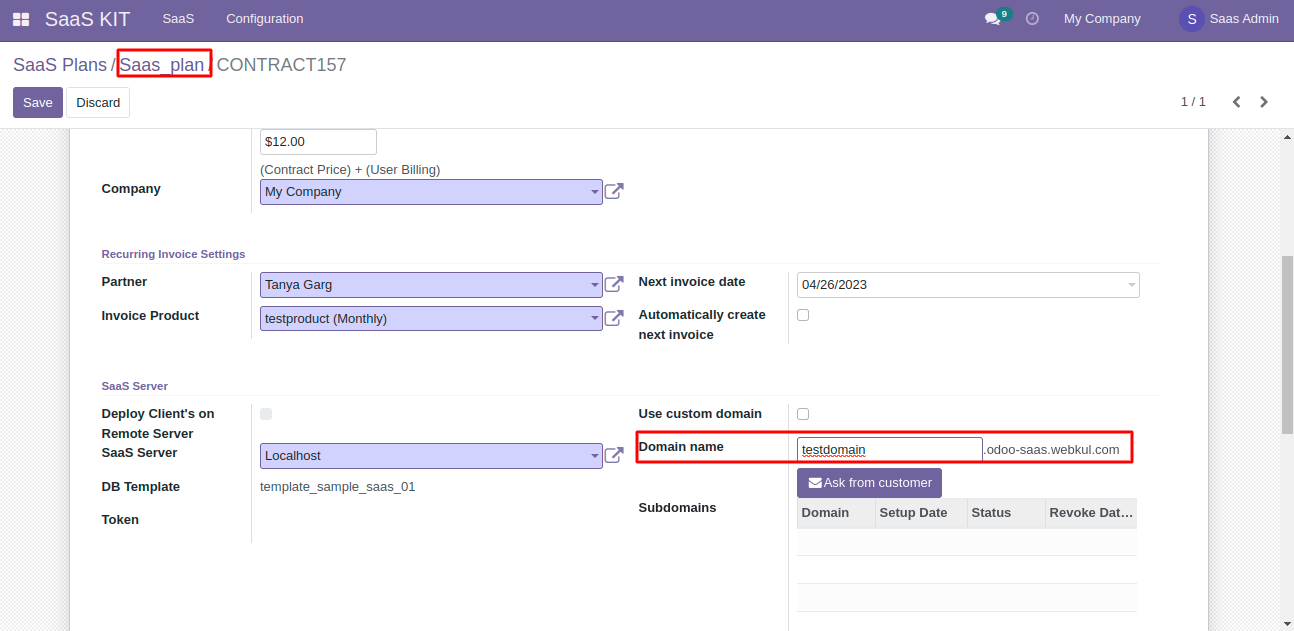
Task: Click the Recurring Invoice Settings heading
Action: [x=173, y=254]
